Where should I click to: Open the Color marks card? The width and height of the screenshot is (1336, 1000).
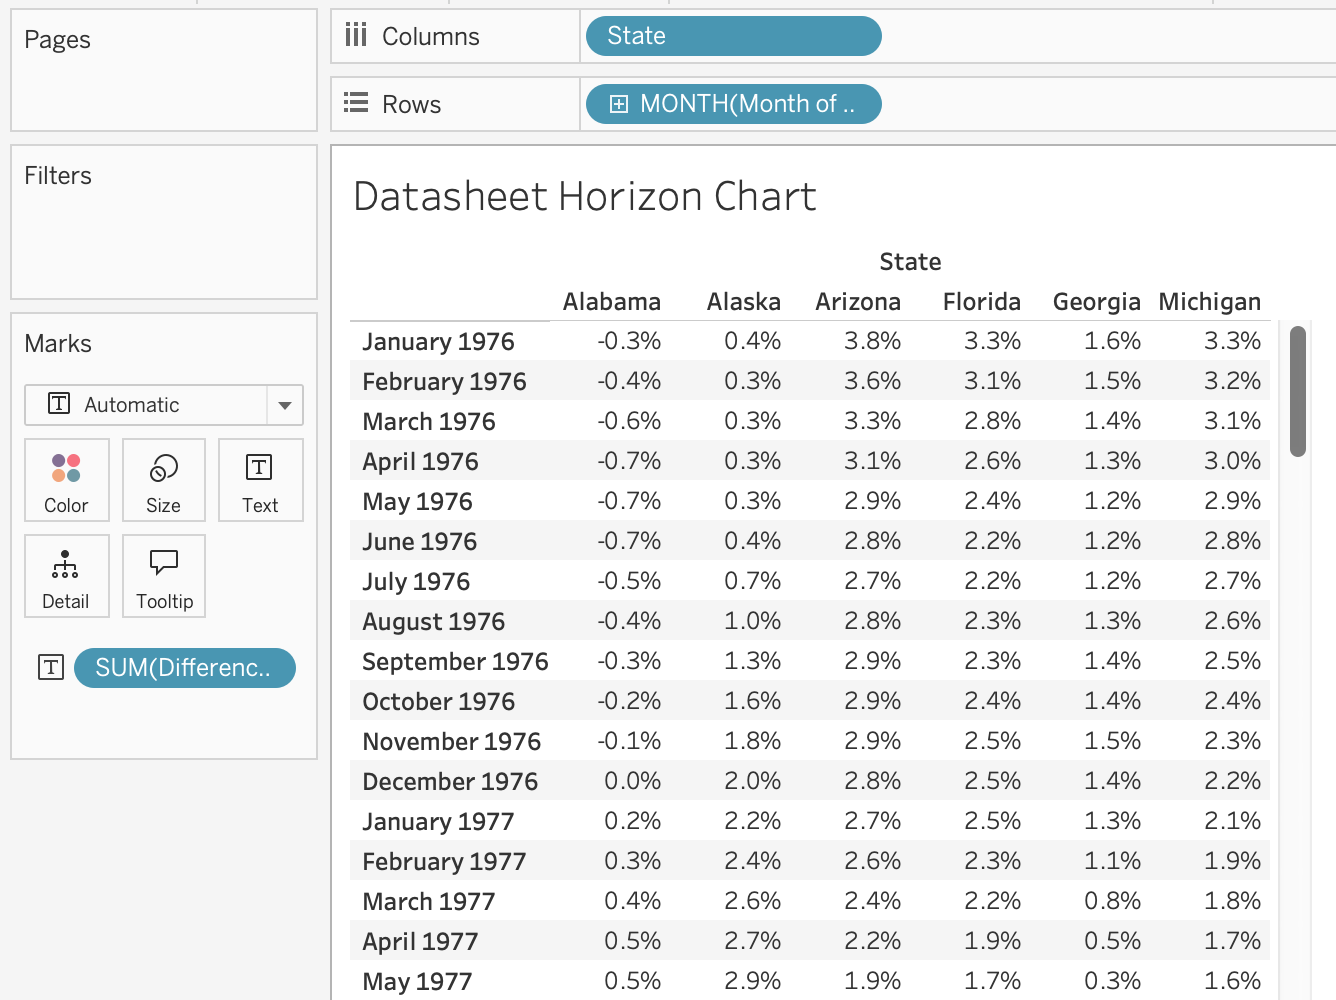66,480
